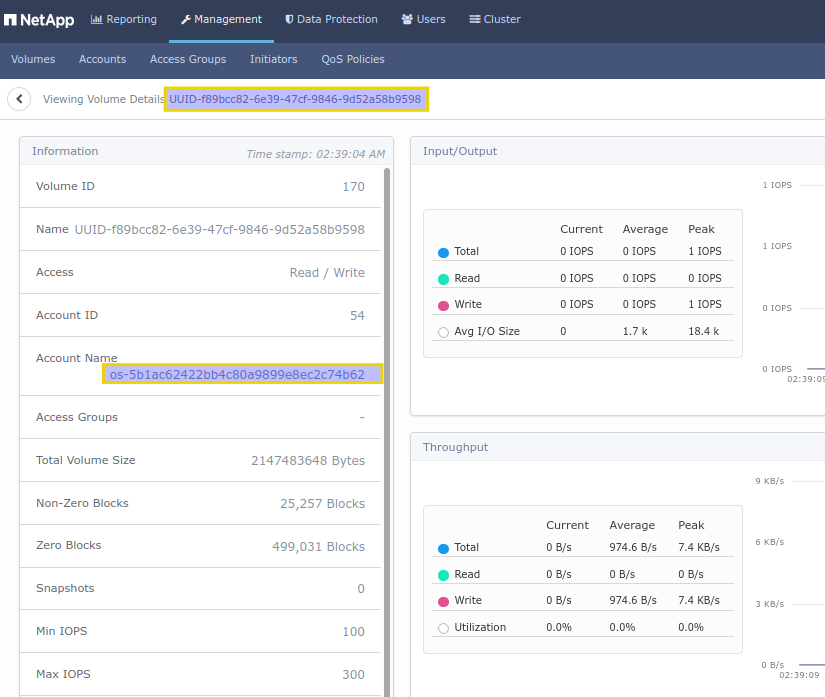The width and height of the screenshot is (825, 697).
Task: Click the Data Protection shield icon
Action: click(289, 19)
